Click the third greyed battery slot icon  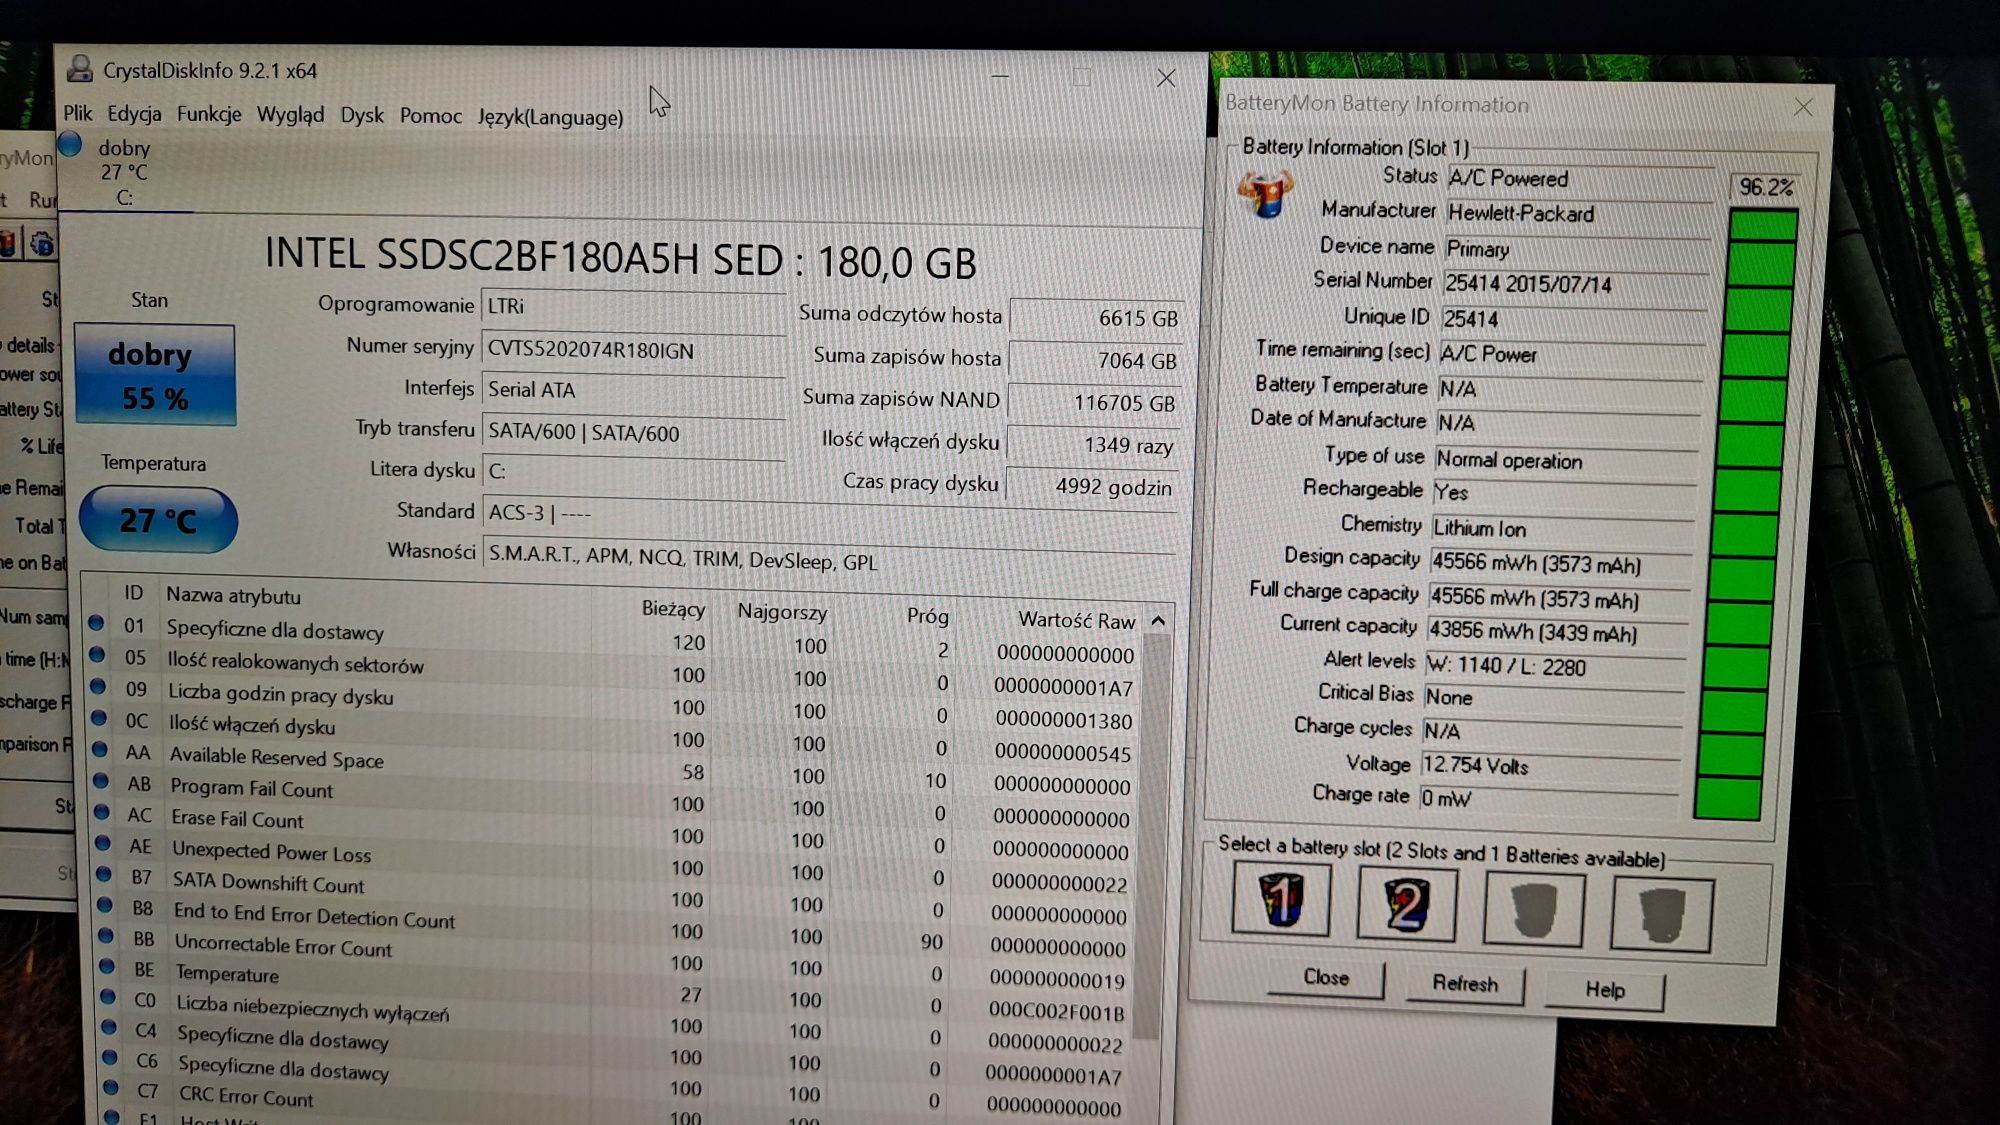pyautogui.click(x=1534, y=909)
